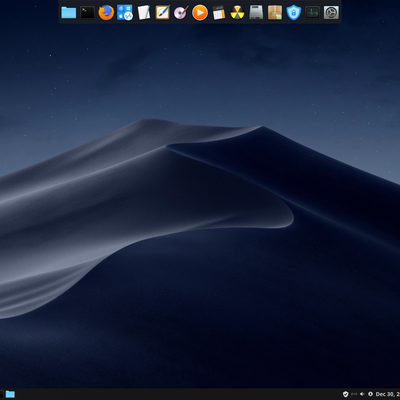
Task: Open the yellow radiation symbol app
Action: (x=237, y=13)
